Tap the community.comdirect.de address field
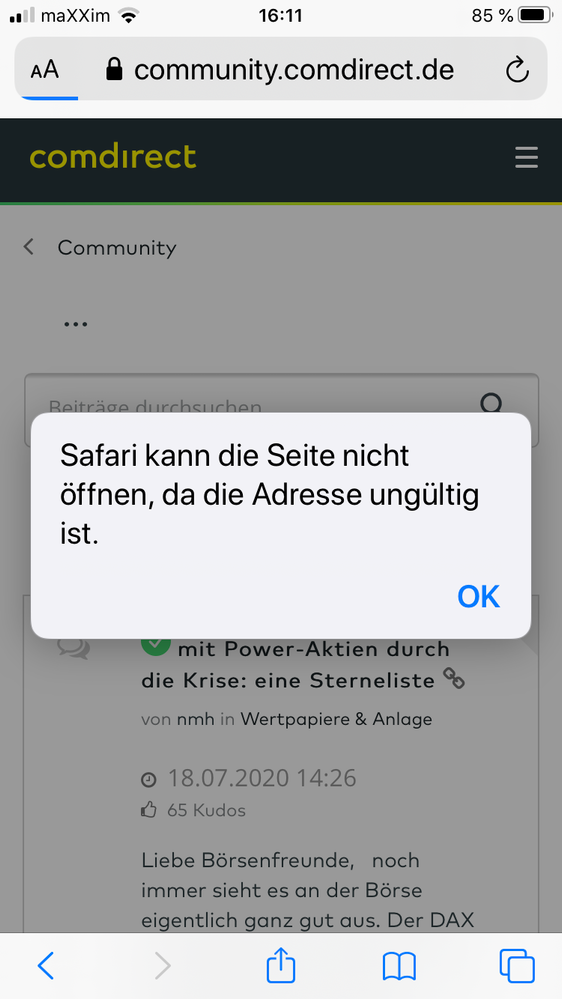Screen dimensions: 562x999 pos(294,70)
